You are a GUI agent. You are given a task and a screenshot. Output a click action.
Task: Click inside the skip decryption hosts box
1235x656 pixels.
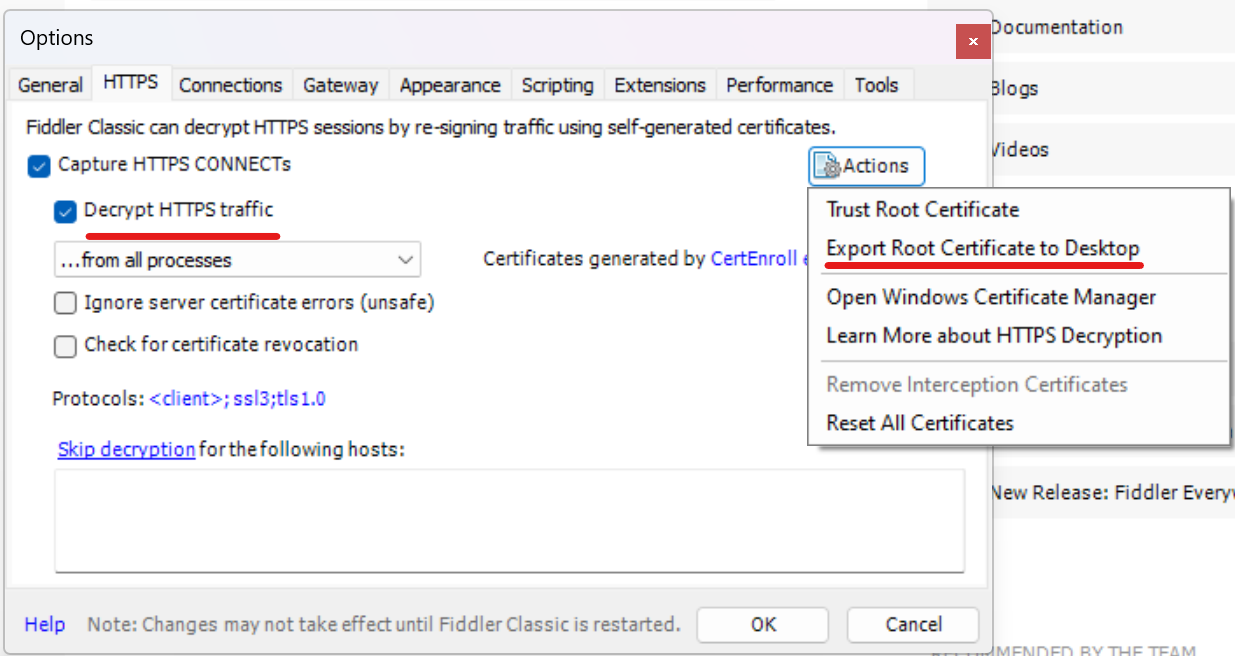tap(510, 521)
